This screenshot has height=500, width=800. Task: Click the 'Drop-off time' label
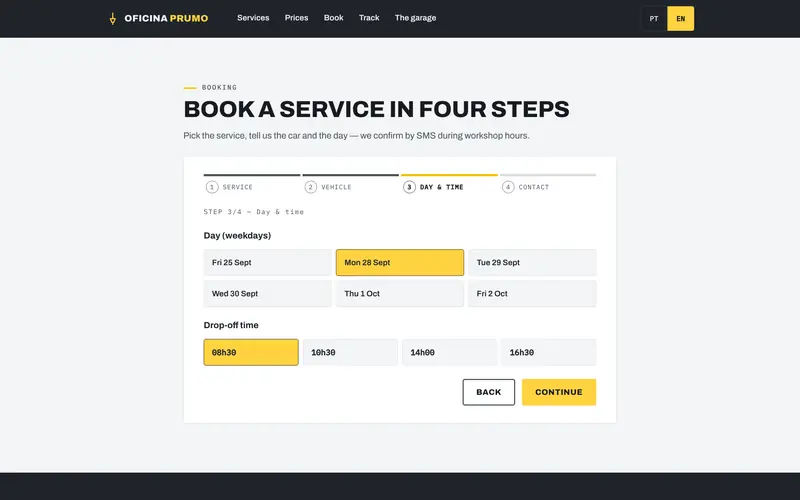231,326
